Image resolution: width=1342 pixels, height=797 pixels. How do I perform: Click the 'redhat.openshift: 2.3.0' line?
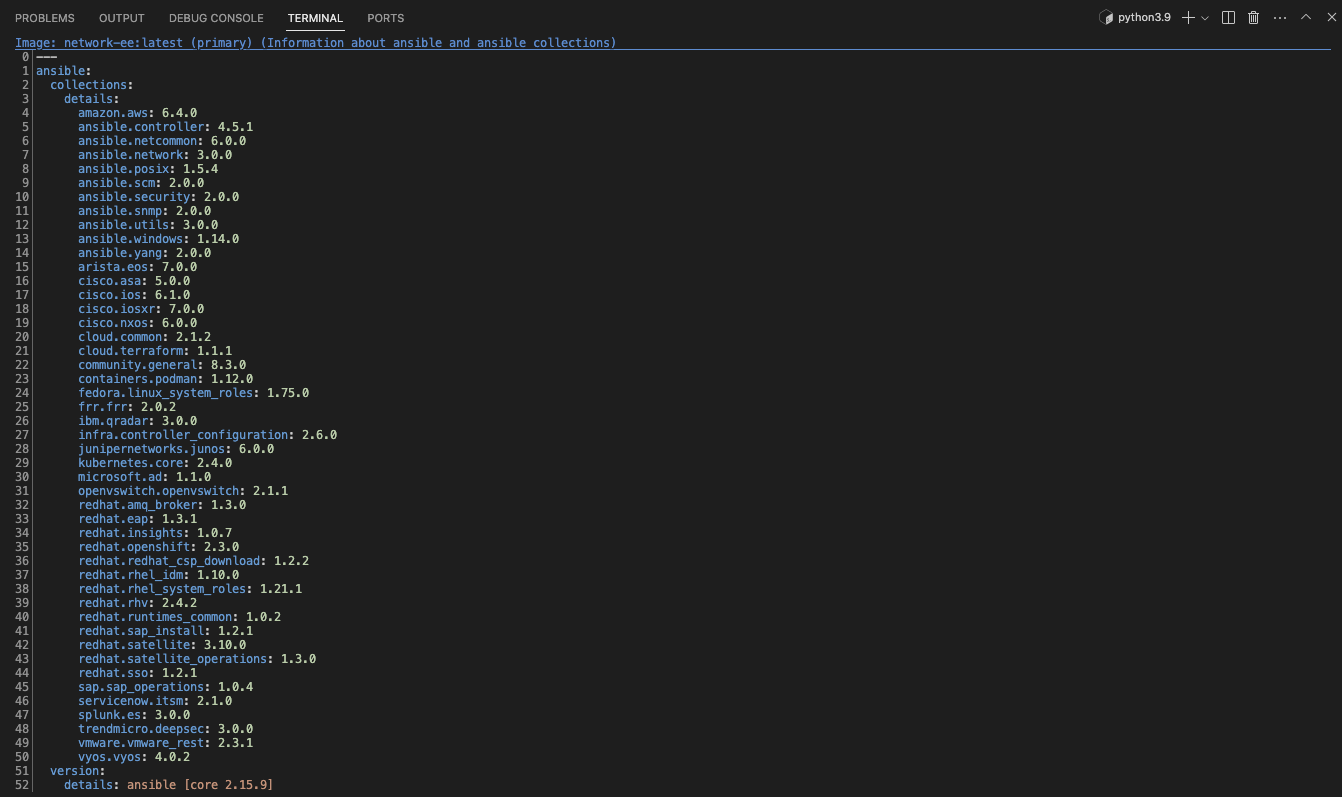coord(159,547)
